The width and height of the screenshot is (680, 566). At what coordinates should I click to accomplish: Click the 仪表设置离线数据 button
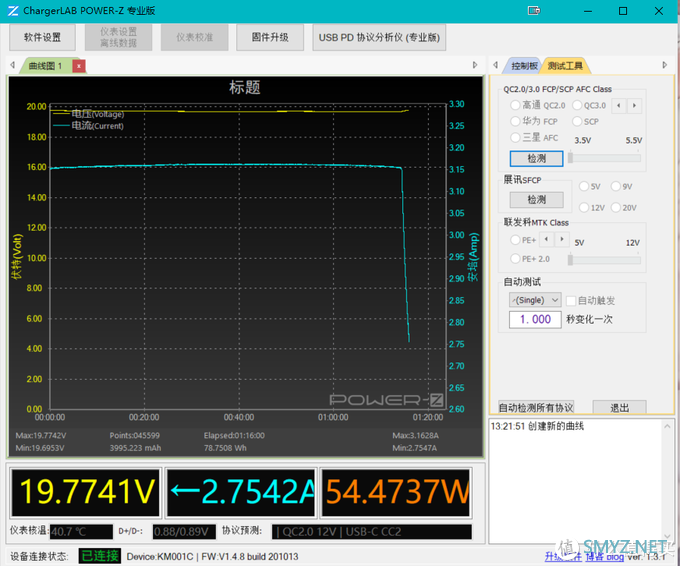tap(118, 37)
